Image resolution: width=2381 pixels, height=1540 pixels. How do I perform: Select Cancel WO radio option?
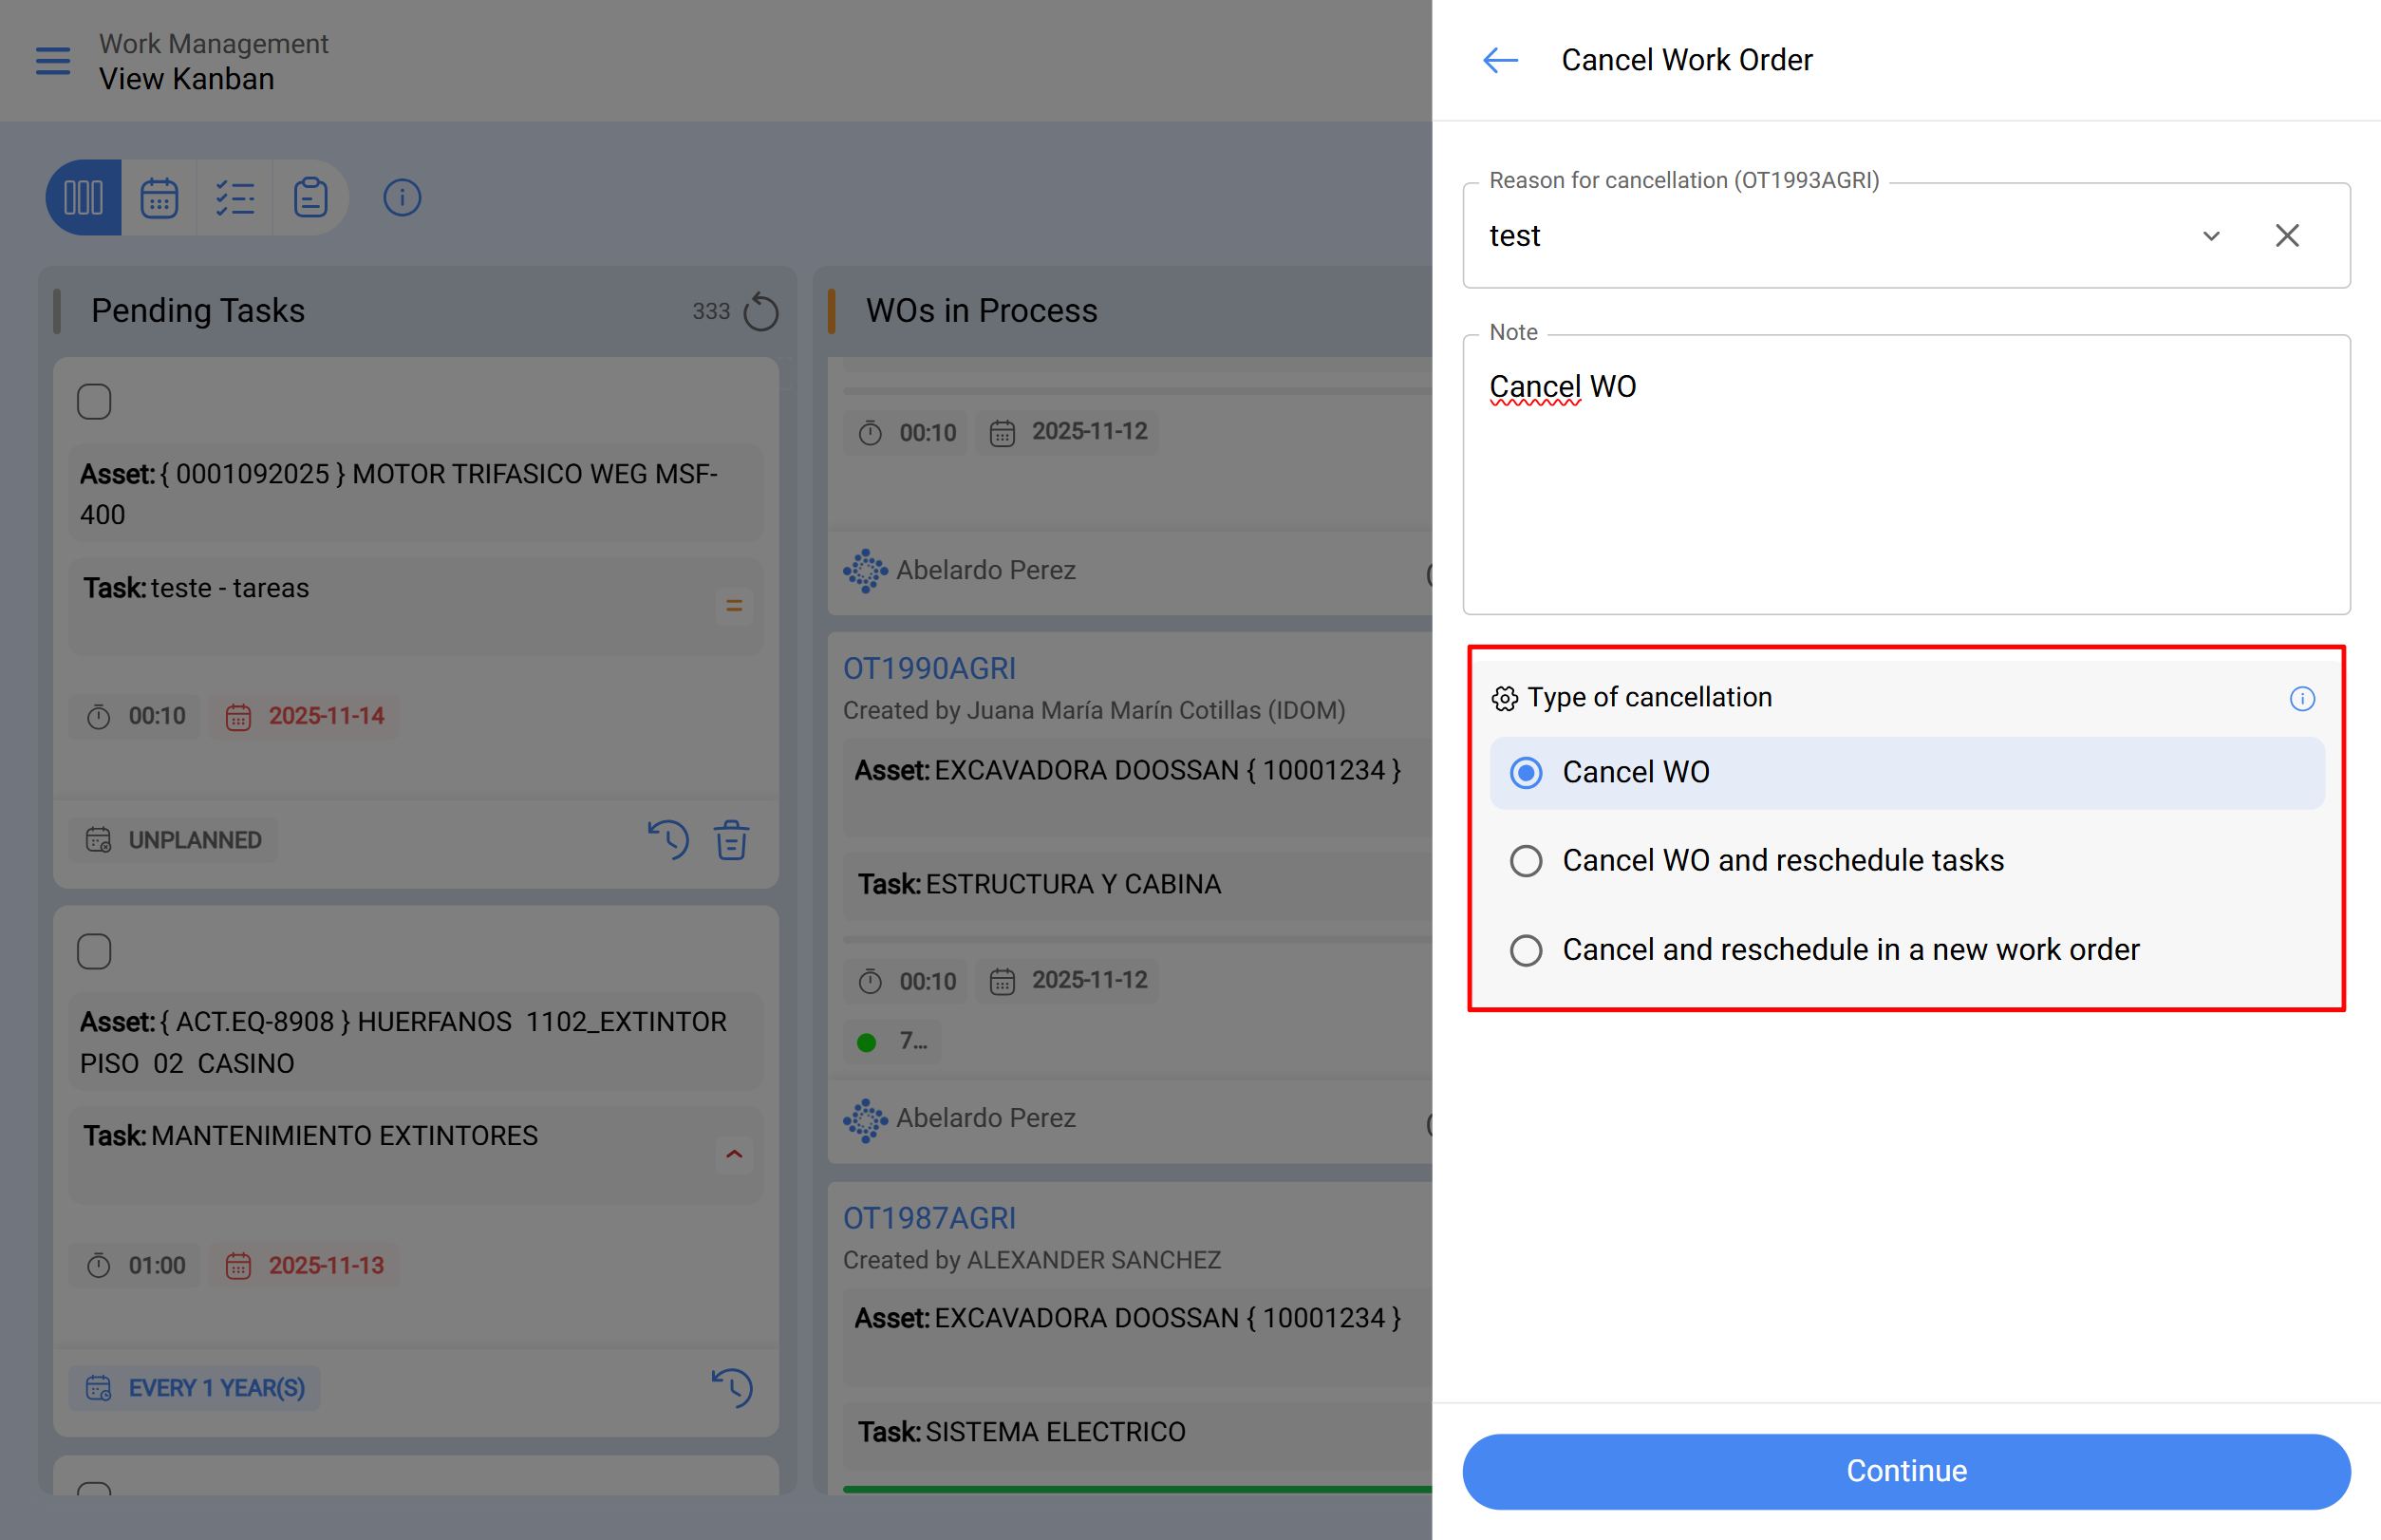[x=1526, y=773]
